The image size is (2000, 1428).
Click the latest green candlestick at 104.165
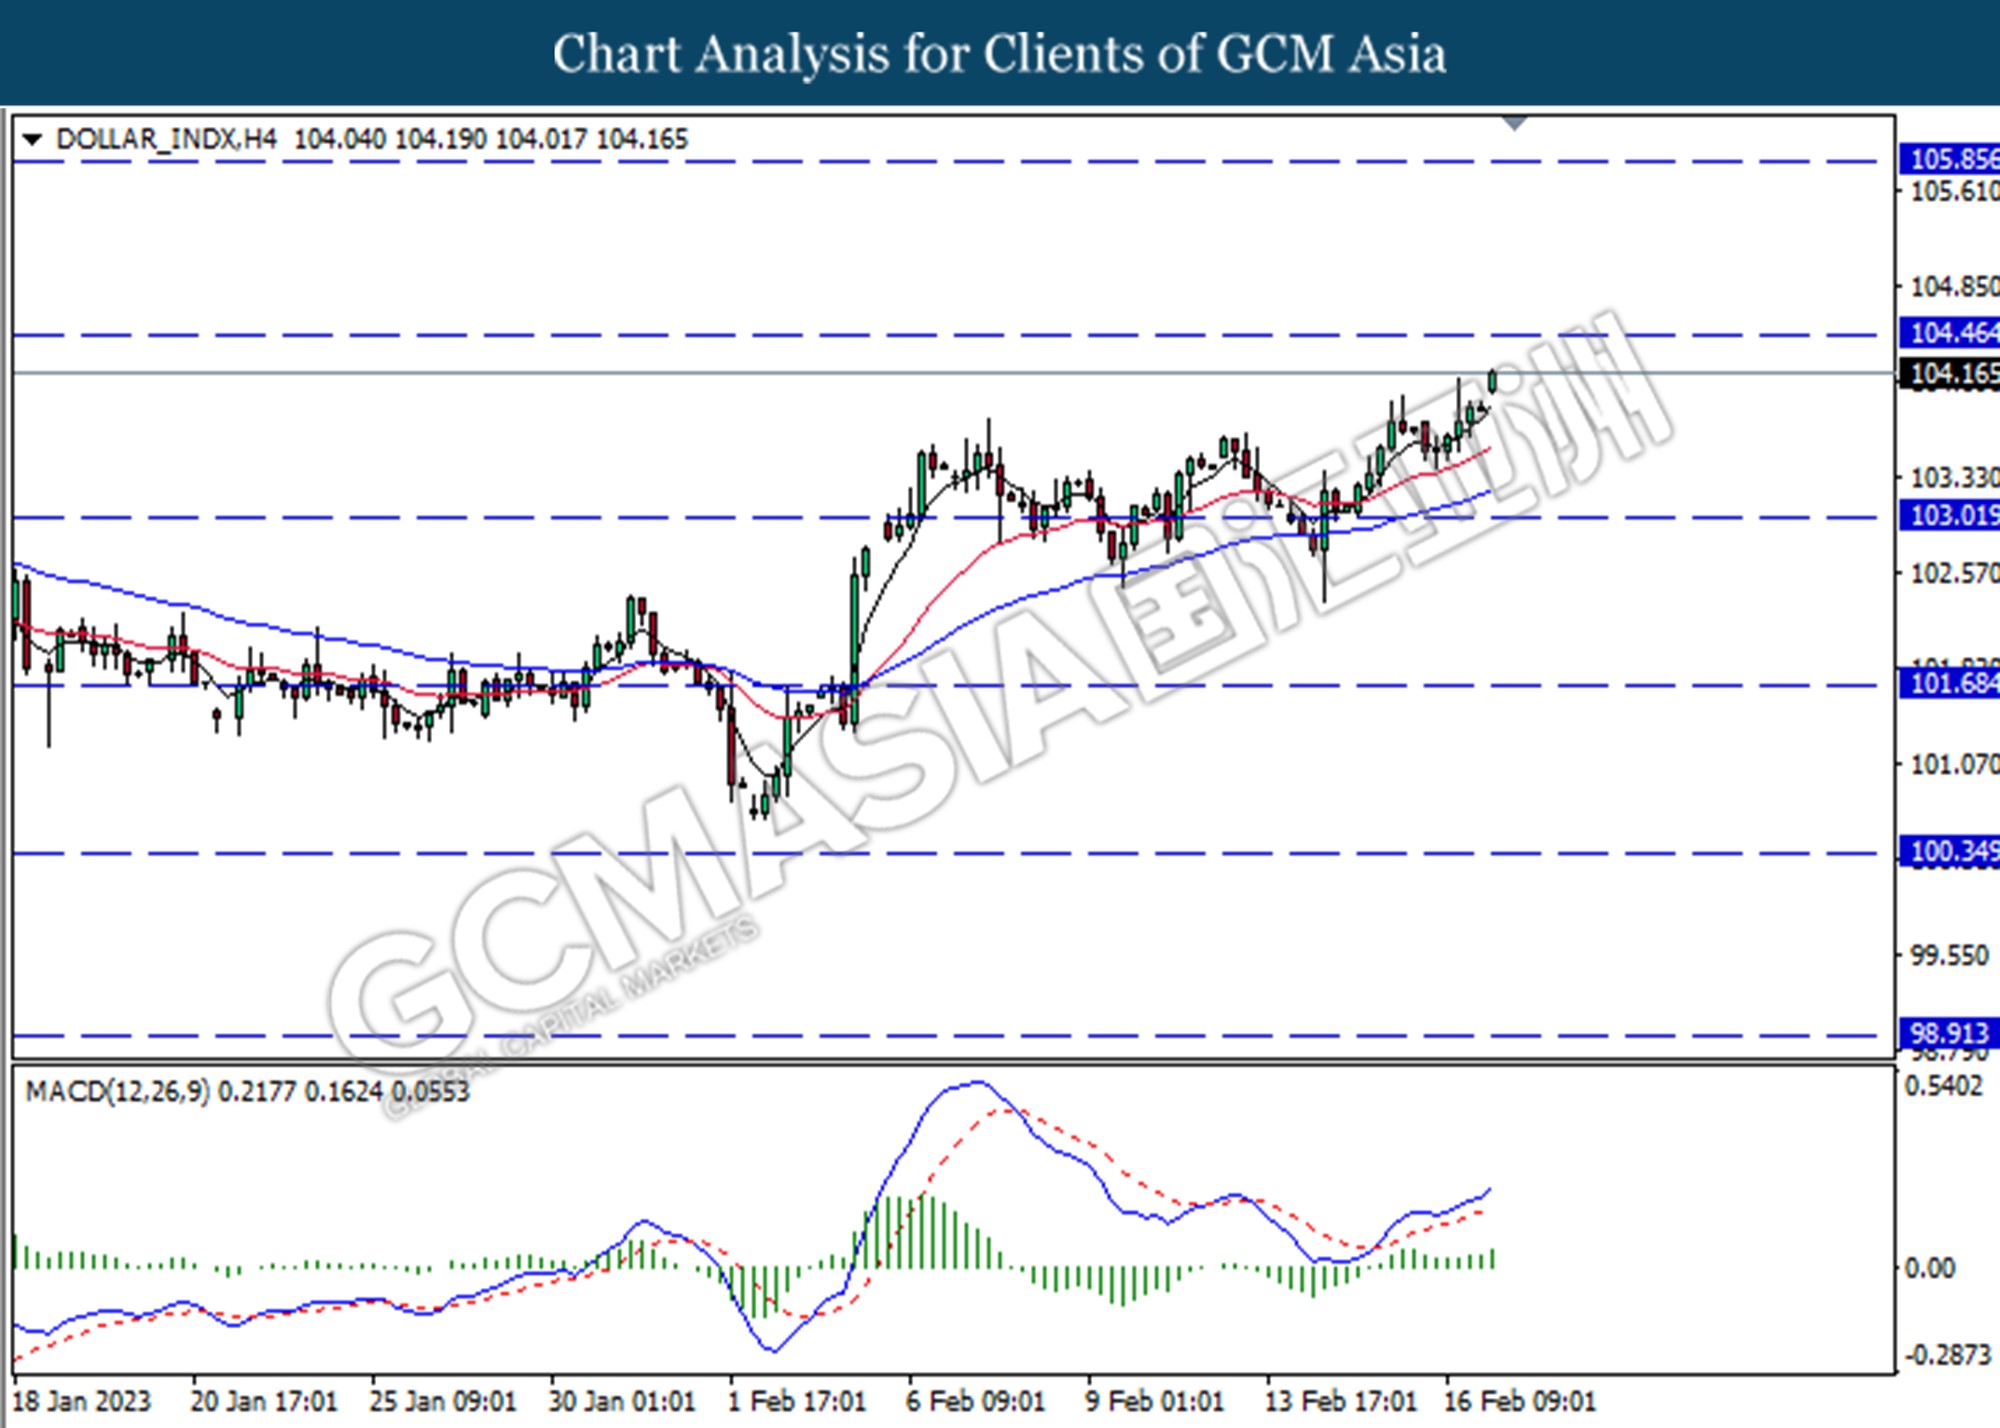(x=1493, y=381)
